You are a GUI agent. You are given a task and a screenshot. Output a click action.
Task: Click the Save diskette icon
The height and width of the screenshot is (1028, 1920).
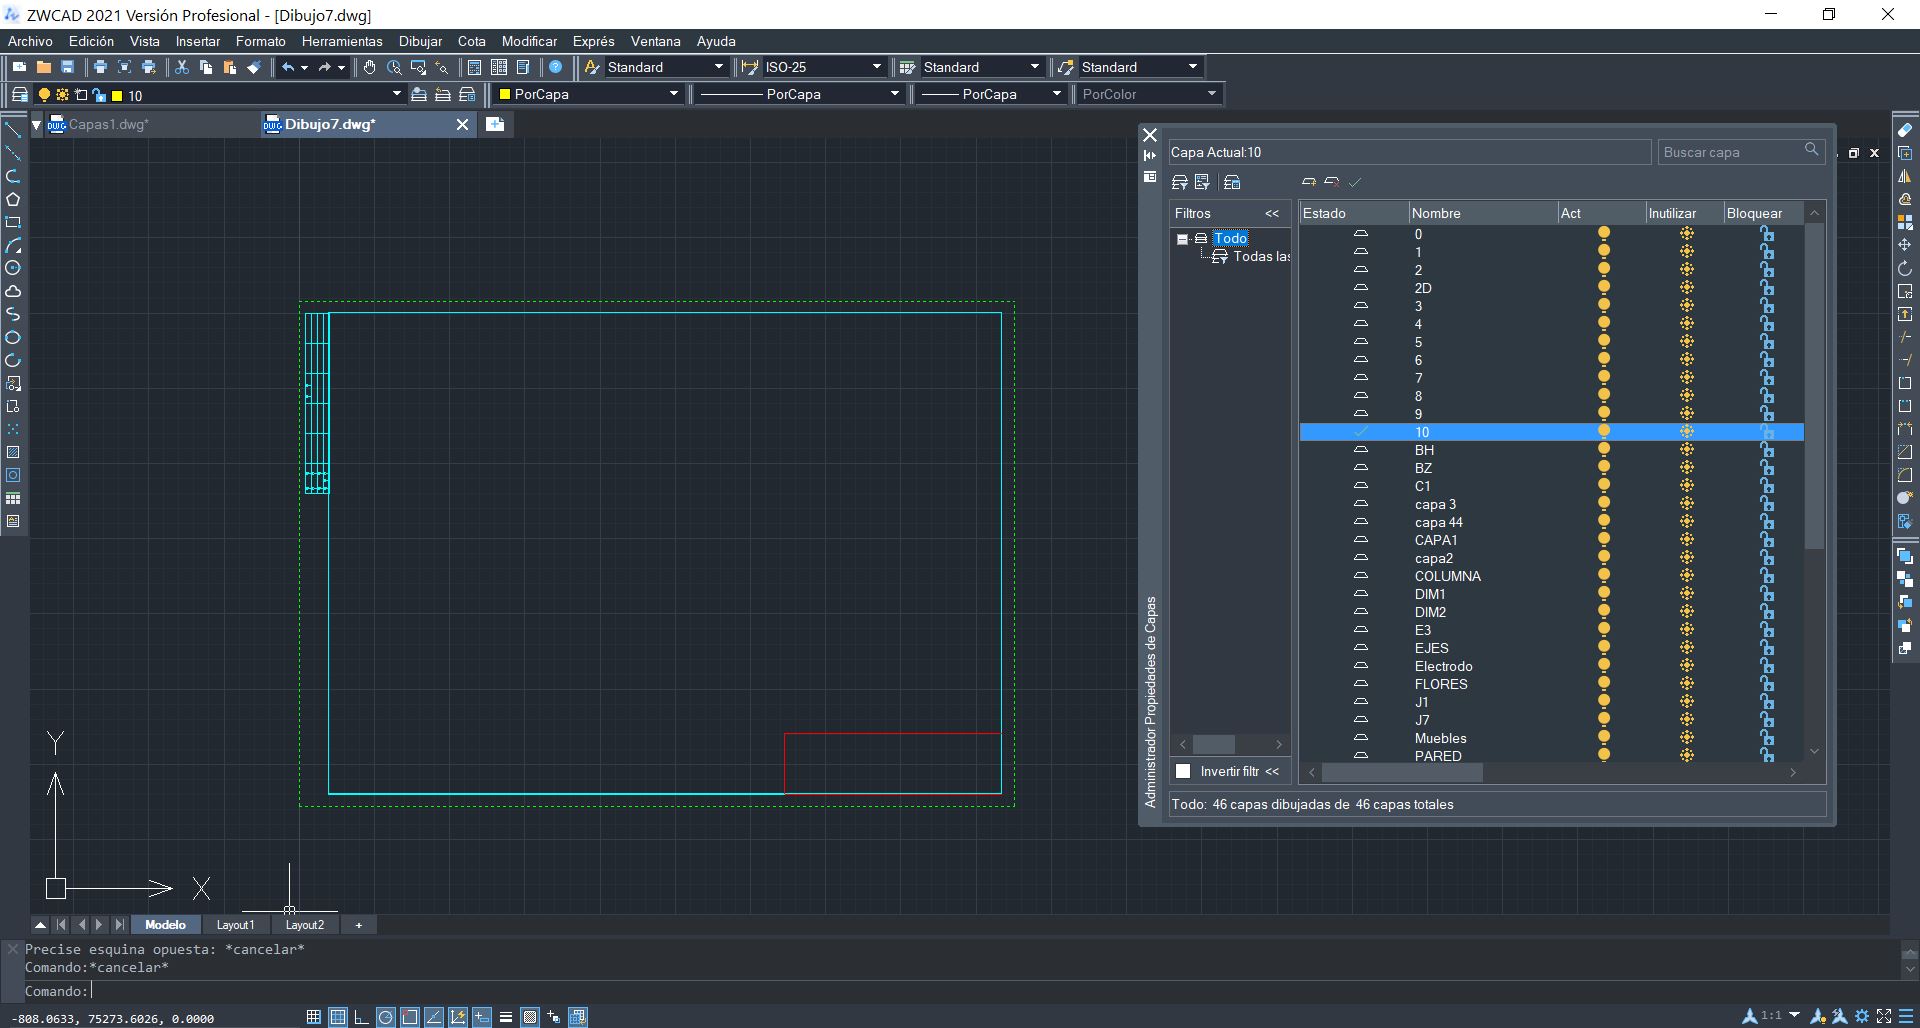(x=68, y=67)
